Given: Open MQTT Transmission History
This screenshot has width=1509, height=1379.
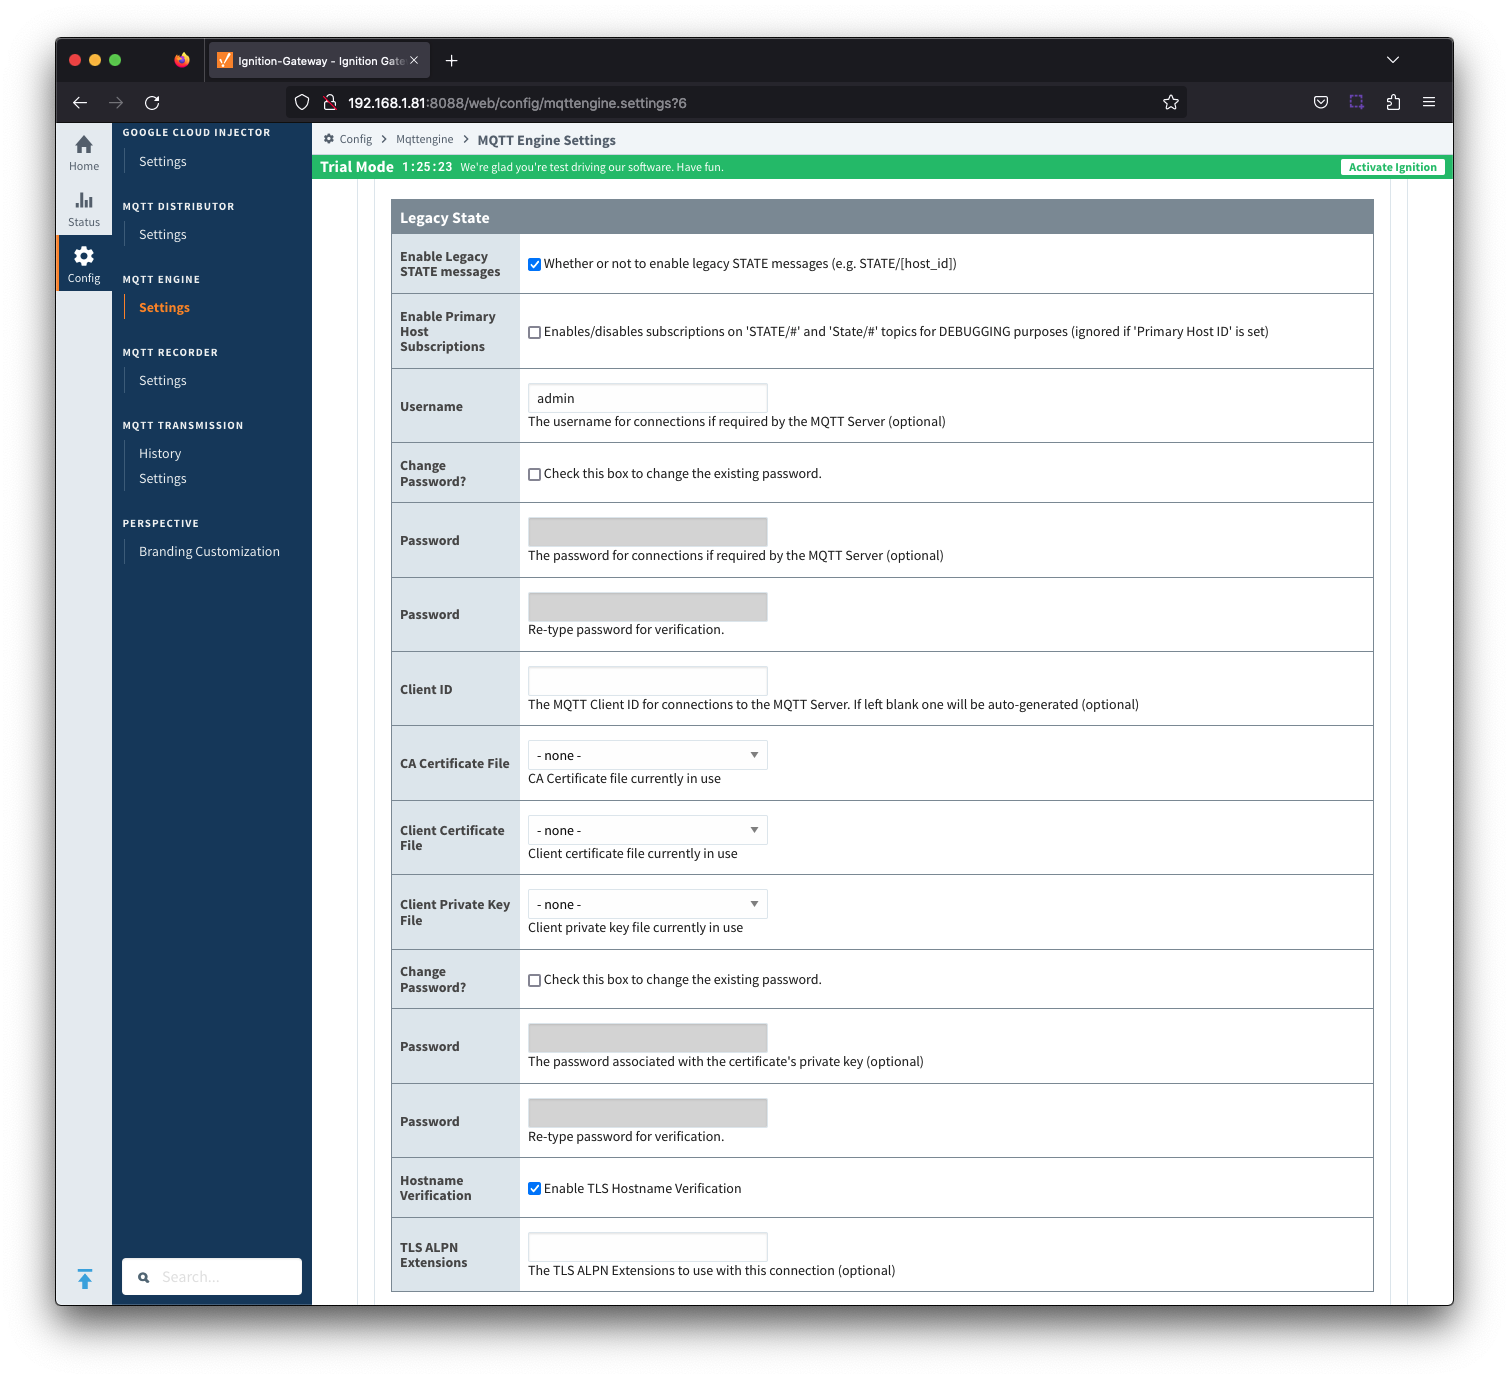Looking at the screenshot, I should pyautogui.click(x=160, y=453).
